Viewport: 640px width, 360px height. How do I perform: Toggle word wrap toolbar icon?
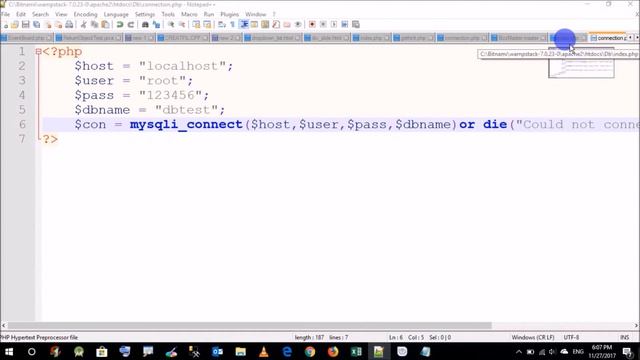coord(222,24)
